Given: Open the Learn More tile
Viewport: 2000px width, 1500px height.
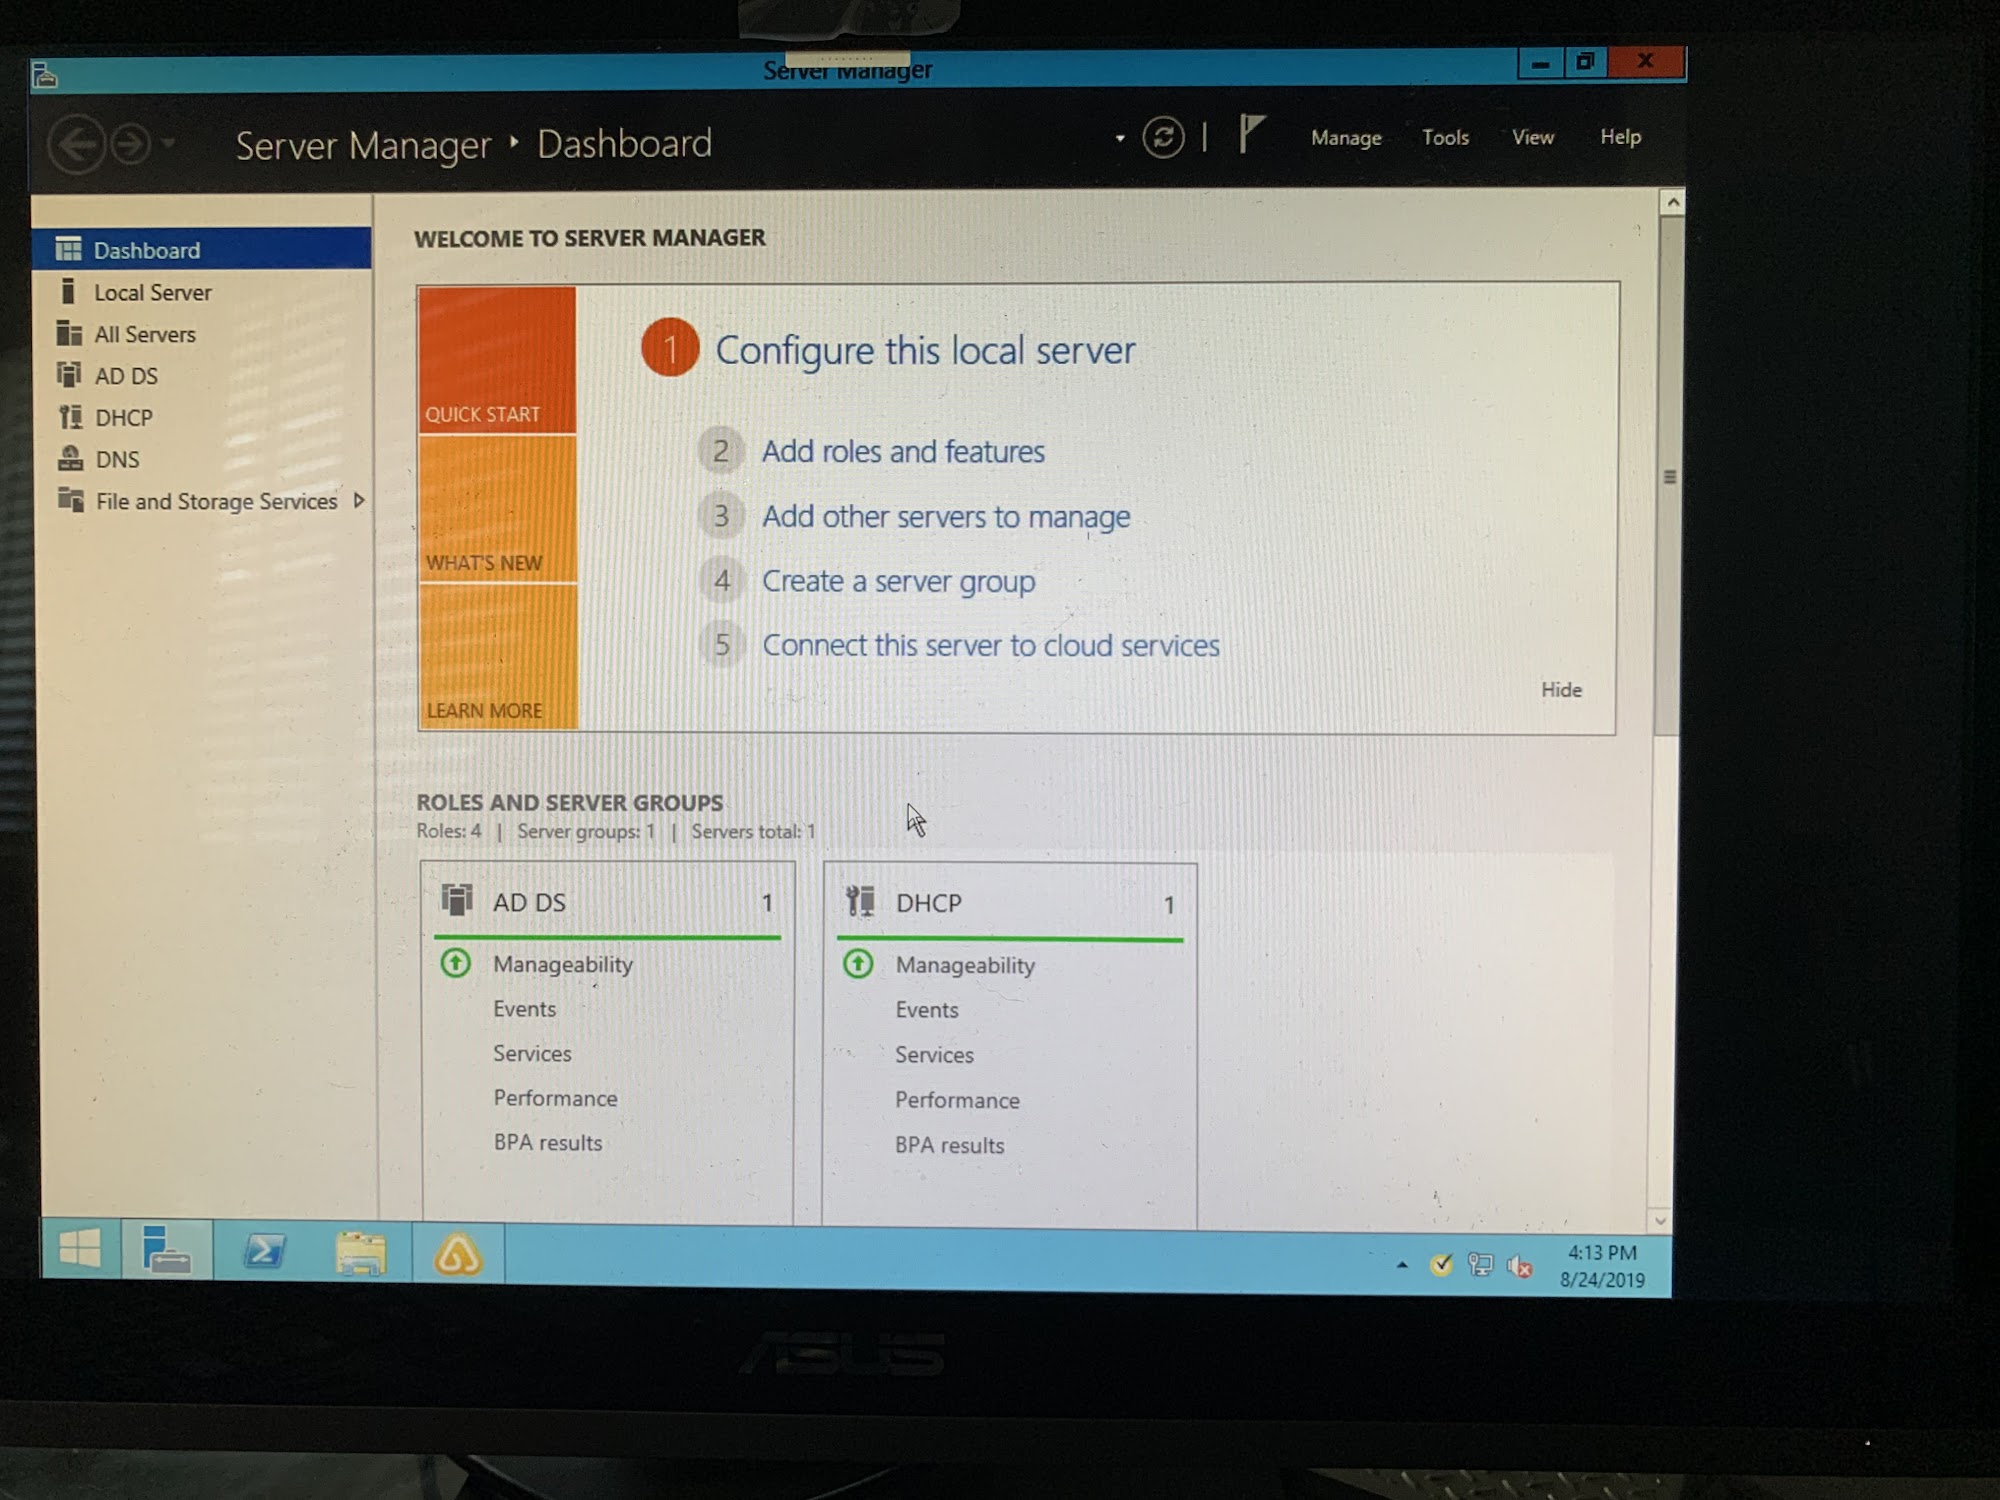Looking at the screenshot, I should (x=499, y=657).
